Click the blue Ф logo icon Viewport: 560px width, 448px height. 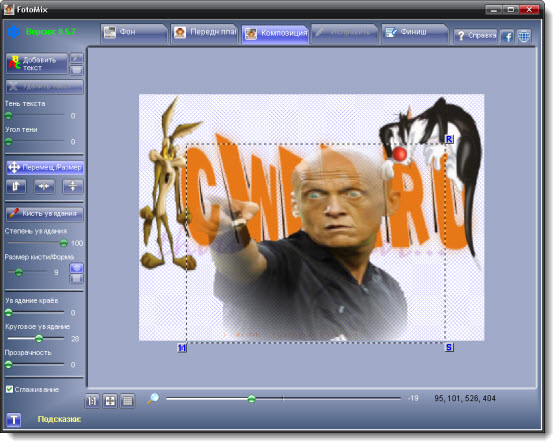coord(14,32)
